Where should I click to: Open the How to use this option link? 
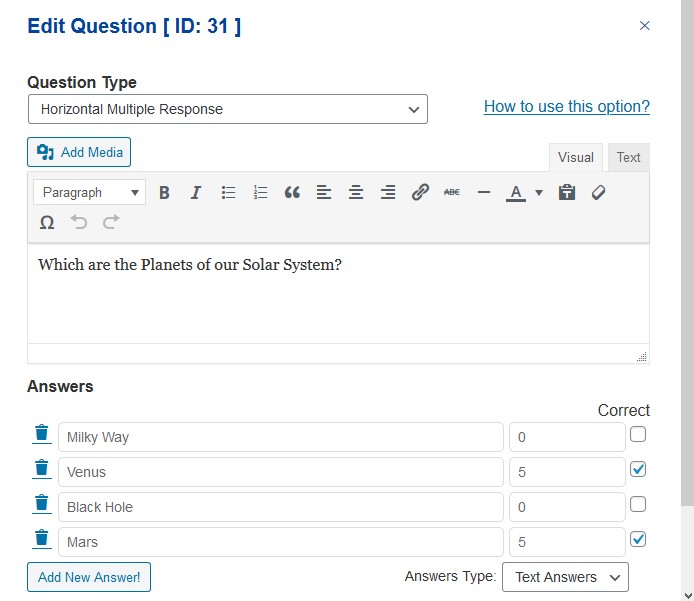click(567, 107)
